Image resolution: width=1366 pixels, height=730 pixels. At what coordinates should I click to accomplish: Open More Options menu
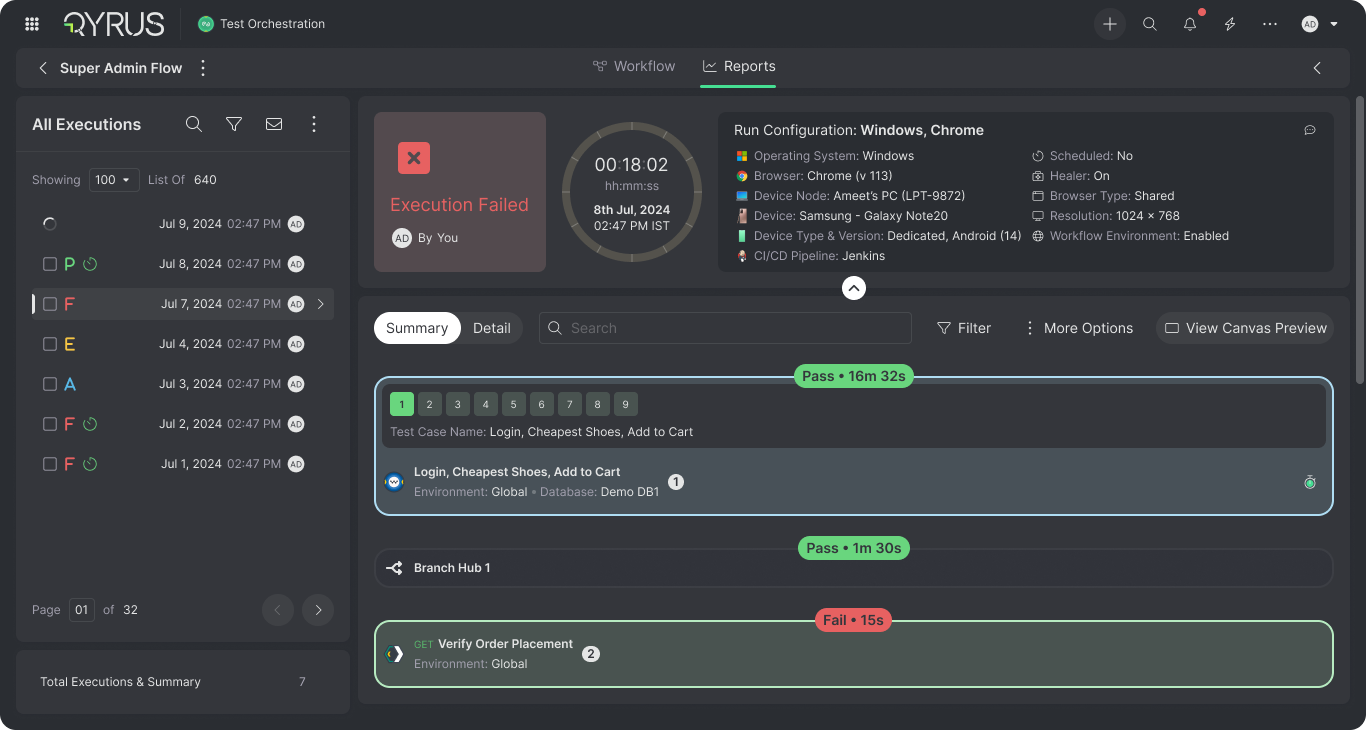pos(1078,328)
